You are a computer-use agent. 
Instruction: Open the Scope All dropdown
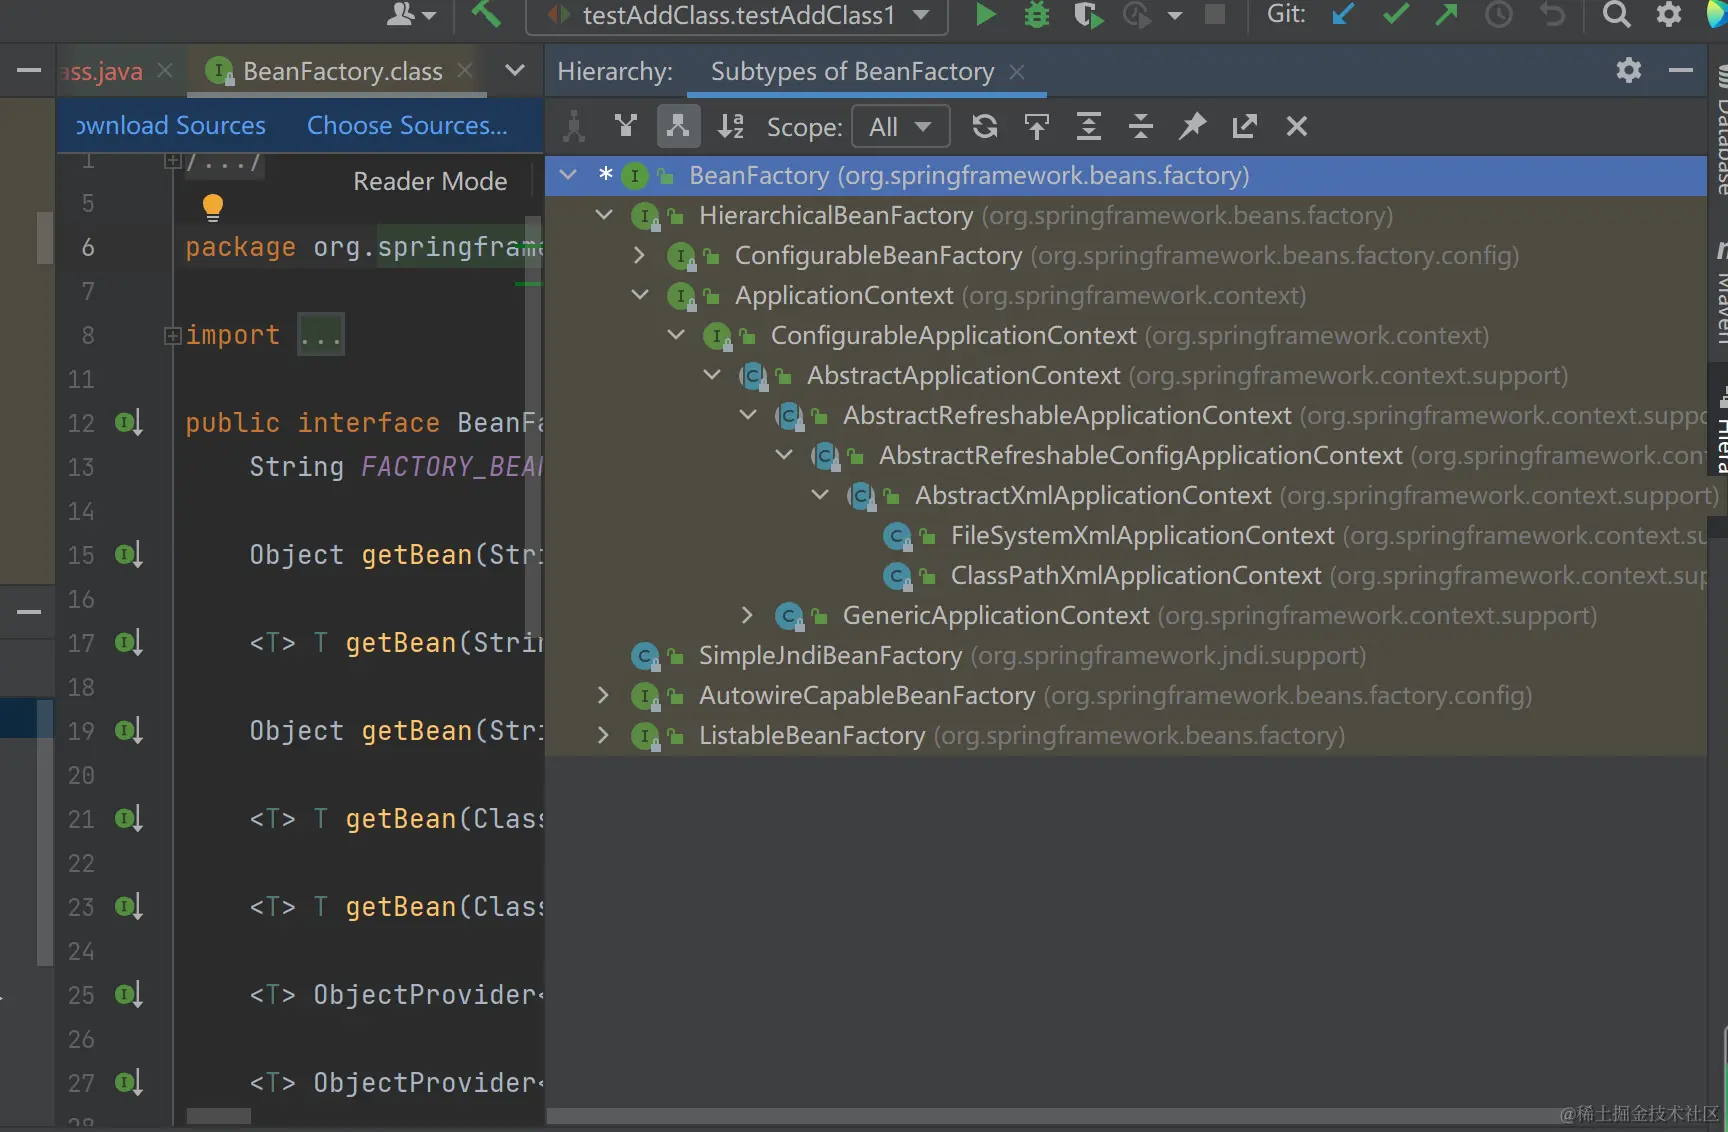900,127
